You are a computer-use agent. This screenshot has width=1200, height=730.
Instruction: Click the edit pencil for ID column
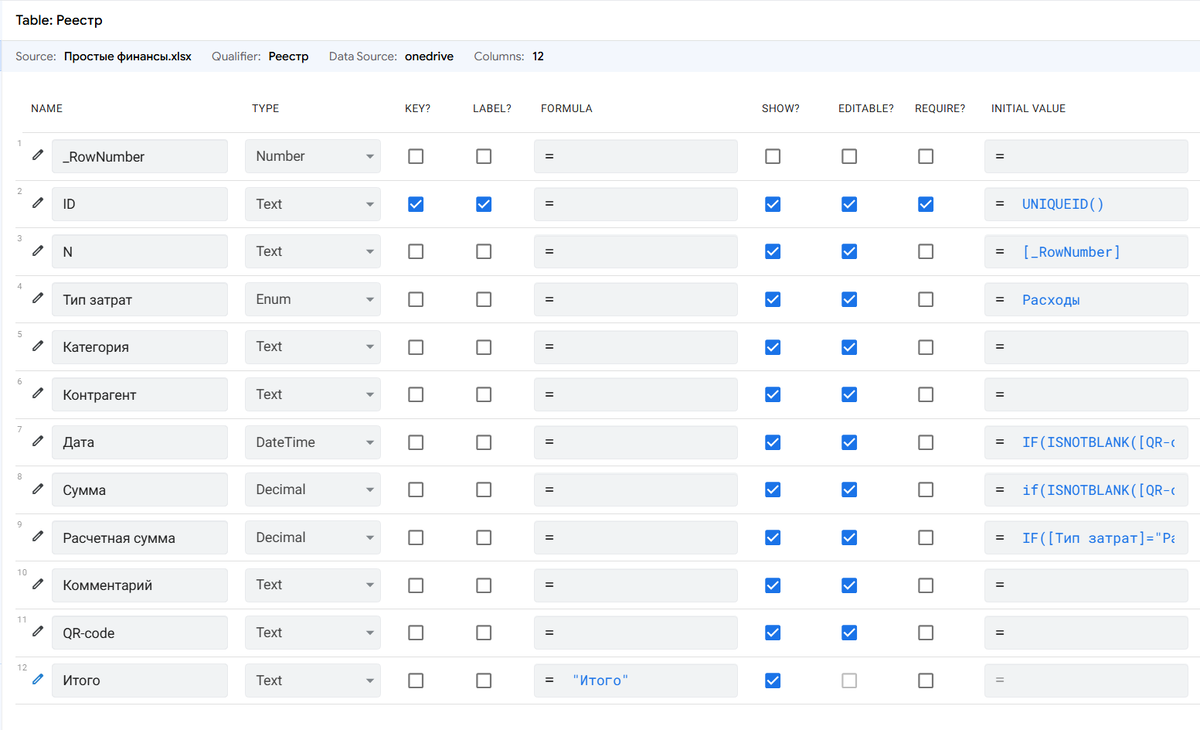coord(37,203)
